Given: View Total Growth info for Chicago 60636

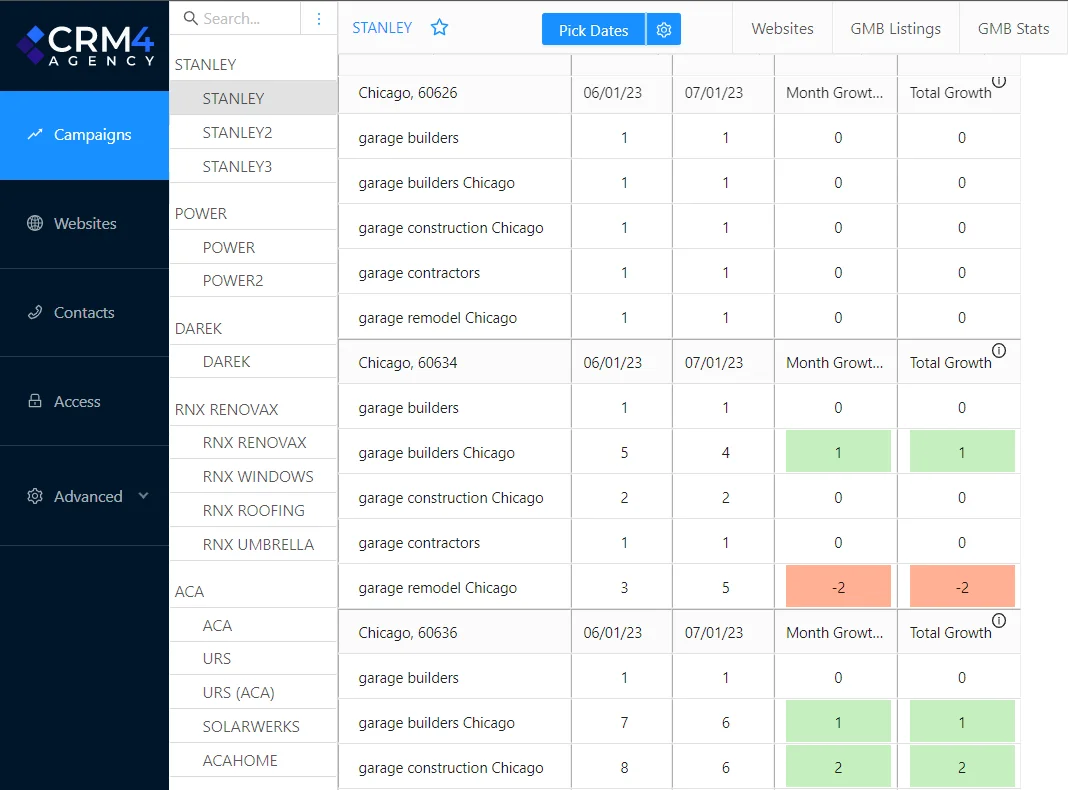Looking at the screenshot, I should point(999,620).
